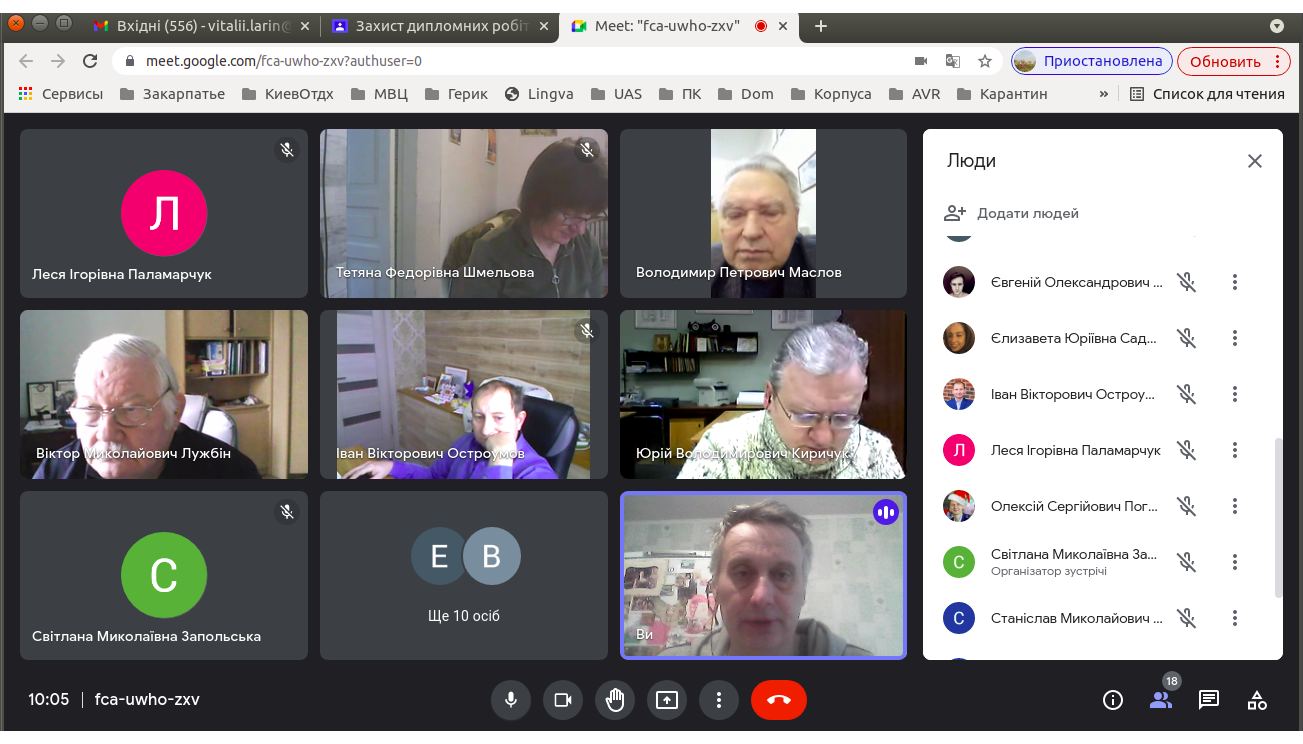The image size is (1303, 744).
Task: Open Список для чтения reading list
Action: [x=1207, y=94]
